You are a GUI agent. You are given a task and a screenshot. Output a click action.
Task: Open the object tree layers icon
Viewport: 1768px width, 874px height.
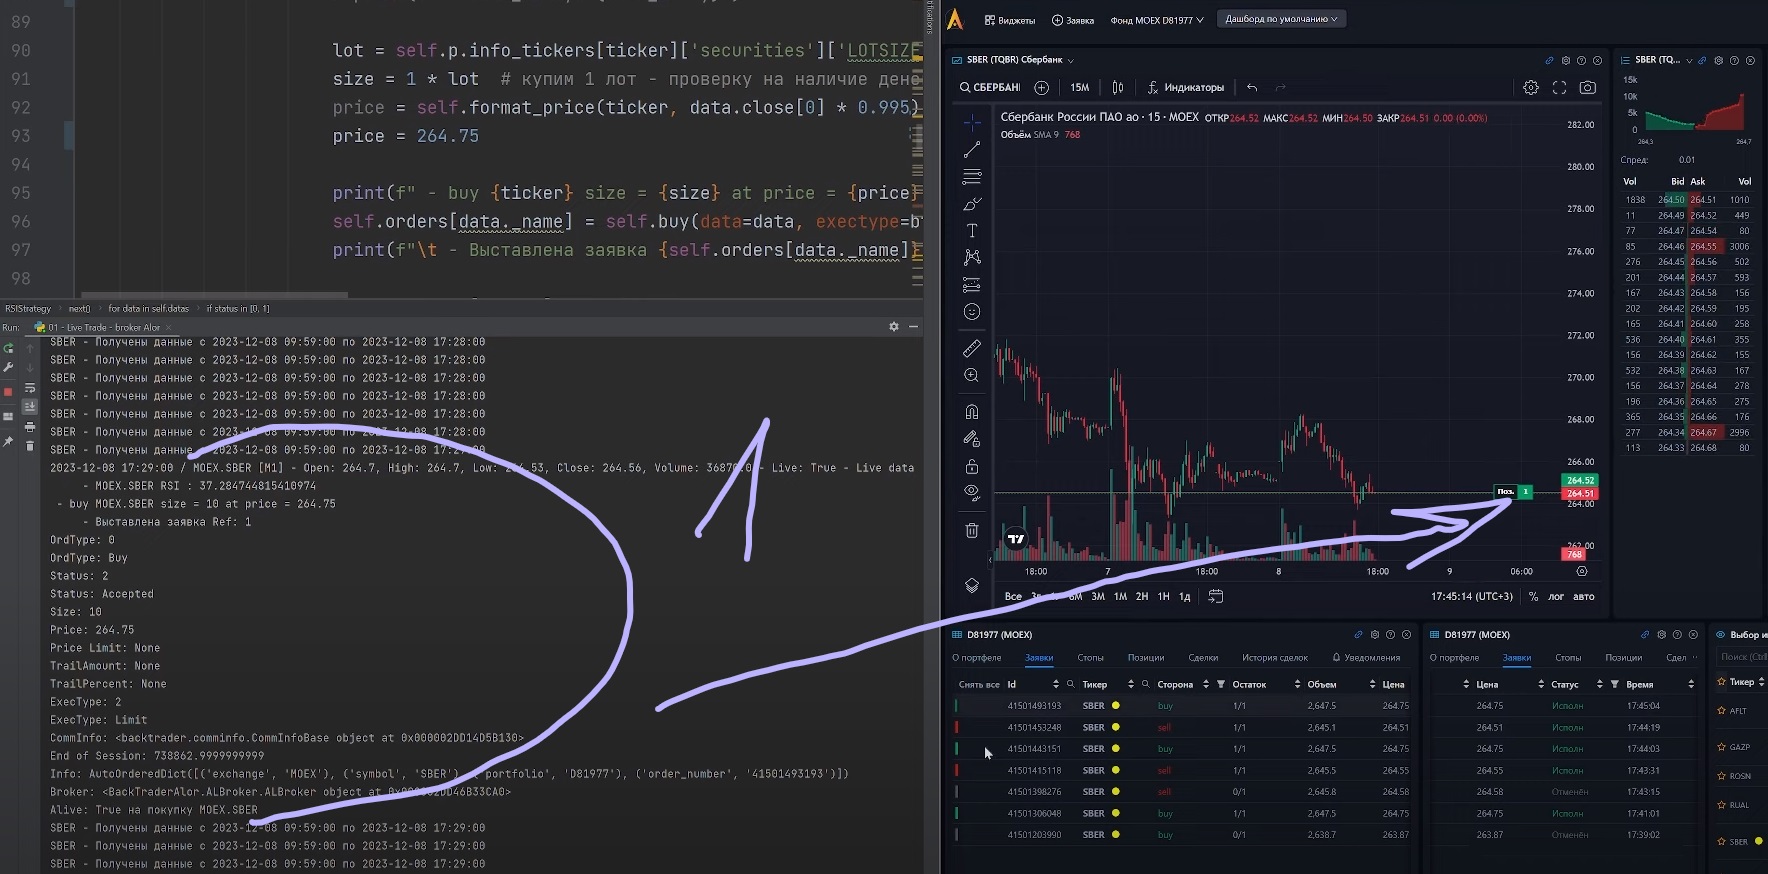(x=971, y=586)
